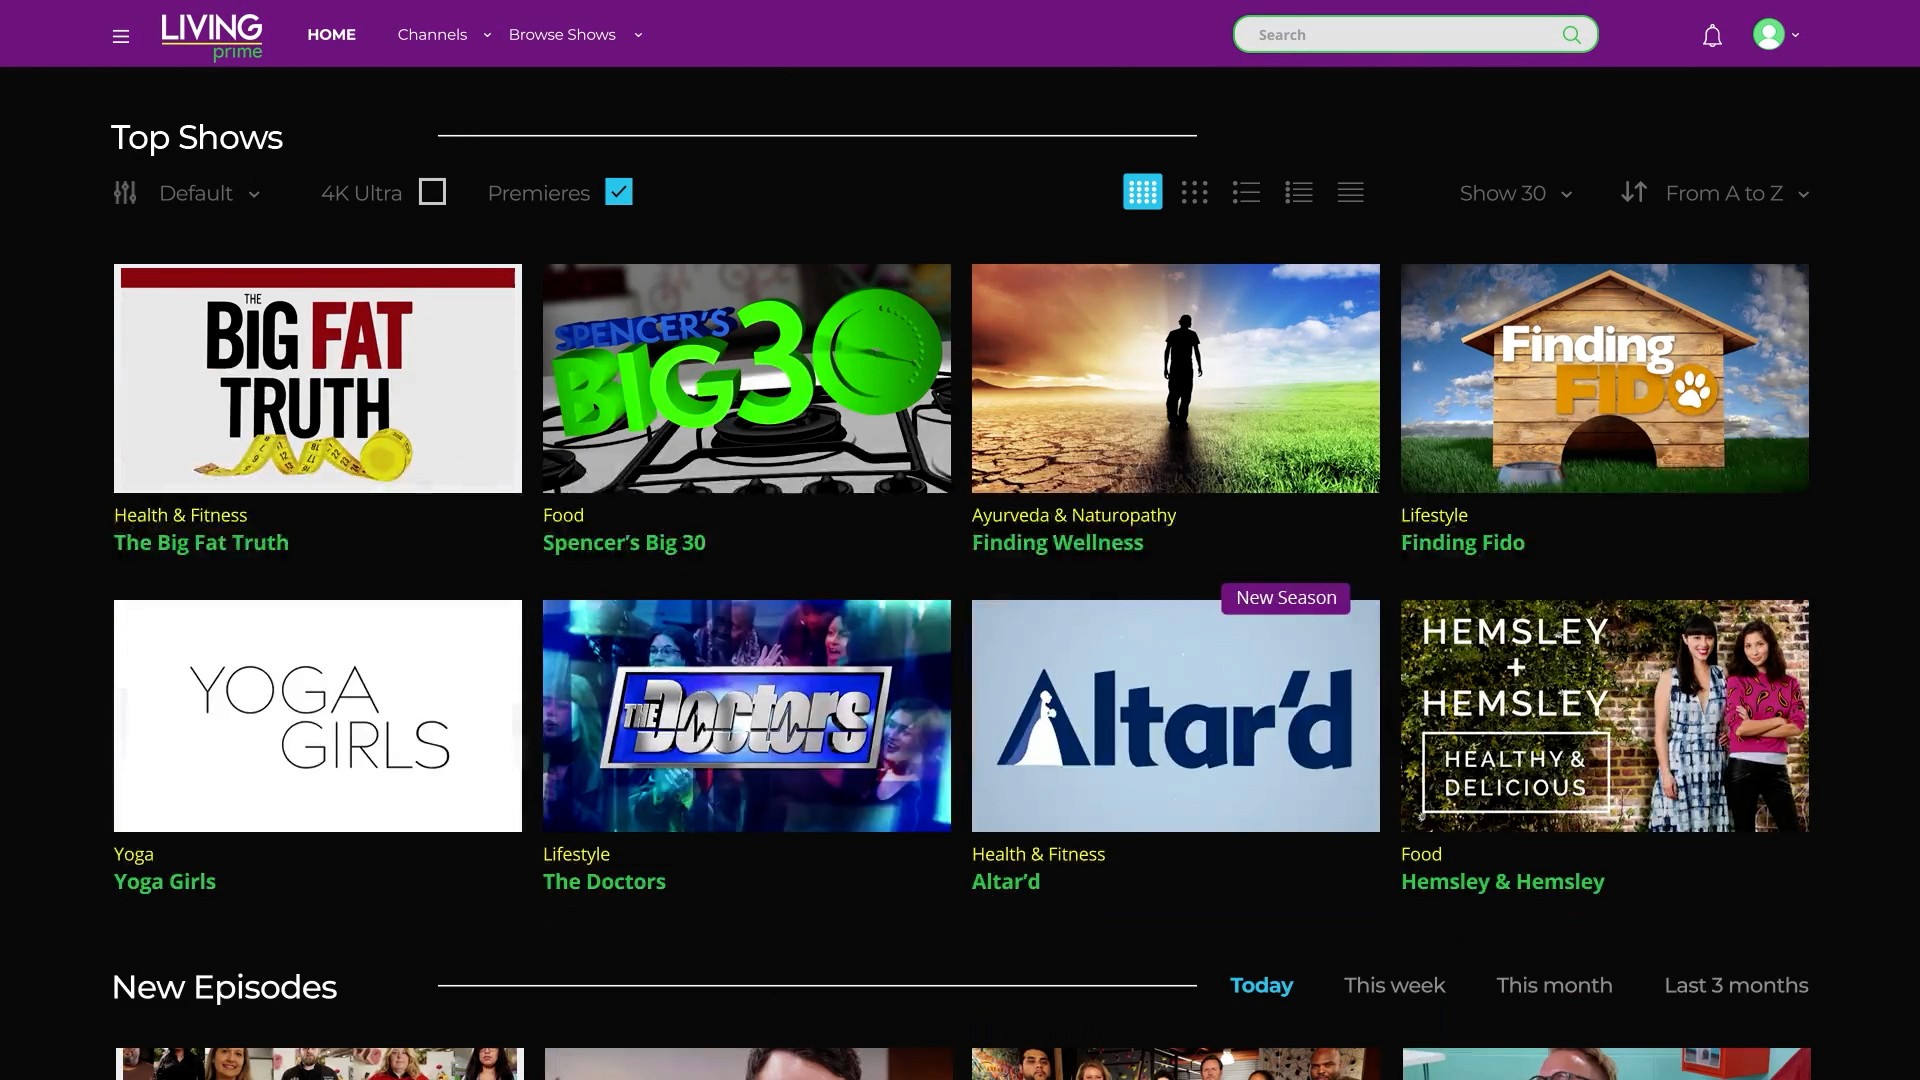This screenshot has height=1080, width=1920.
Task: Expand the From A to Z sorting
Action: coord(1736,193)
